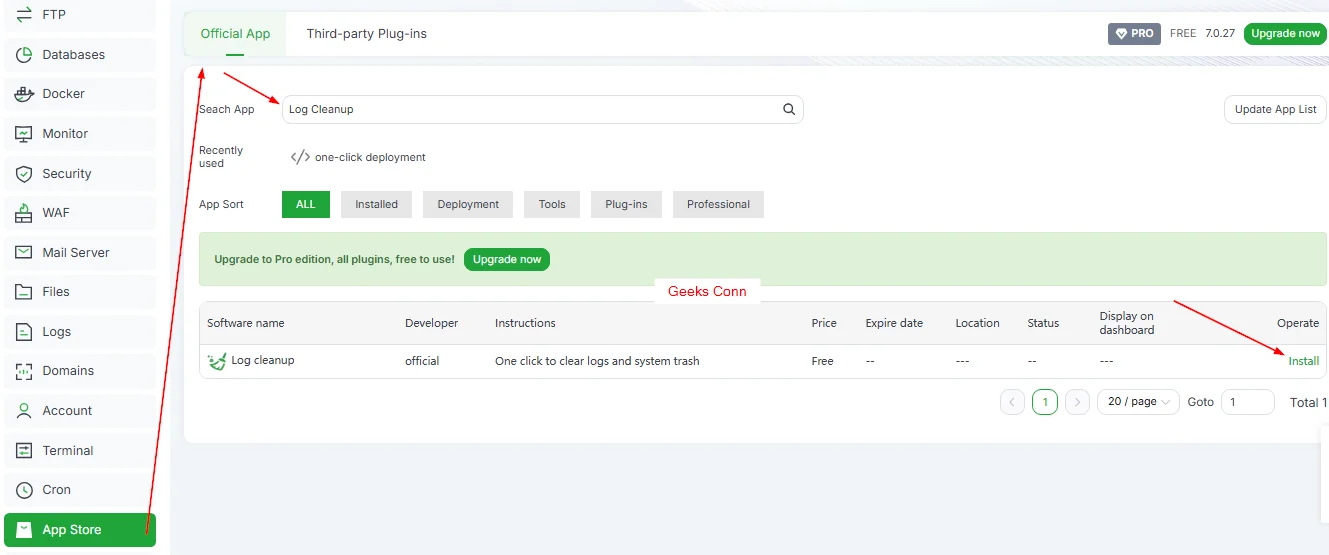Click the Monitor sidebar icon
Viewport: 1329px width, 555px height.
tap(24, 134)
